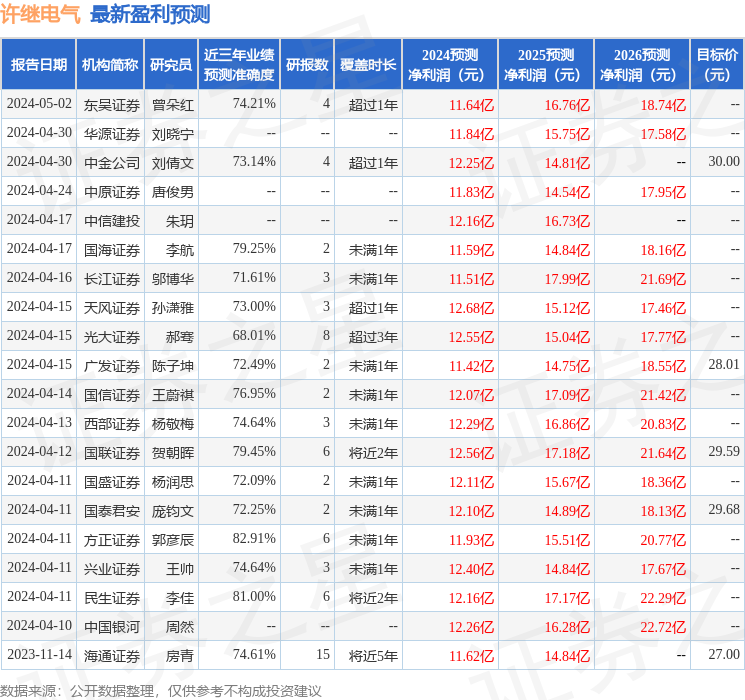
Task: Click the 天风证券 institution cell
Action: click(112, 308)
